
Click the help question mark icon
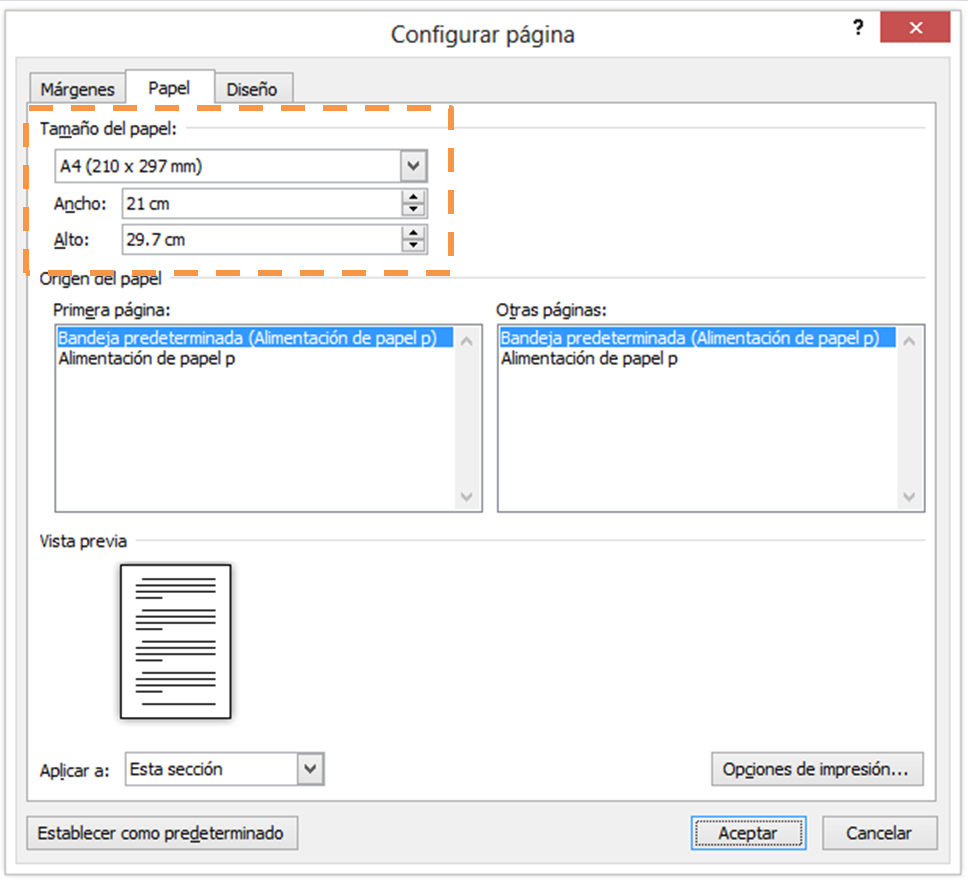pos(858,28)
